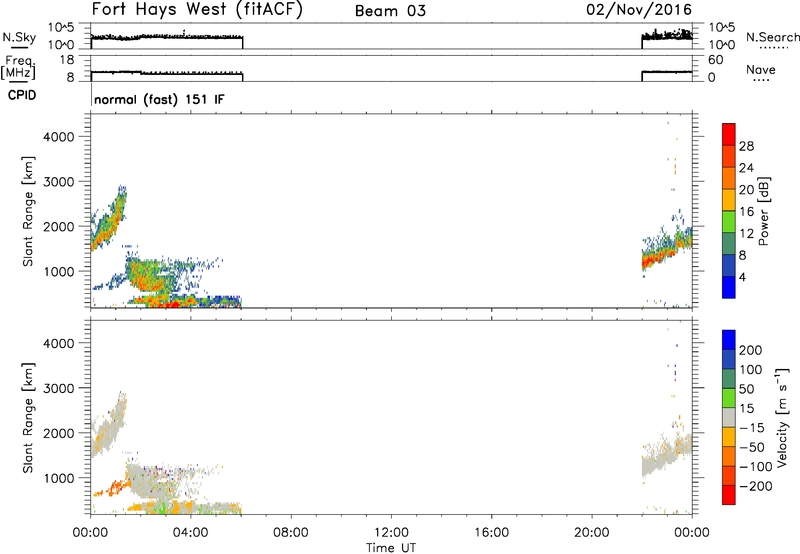800x554 pixels.
Task: Click power scale value '24'
Action: pos(746,168)
